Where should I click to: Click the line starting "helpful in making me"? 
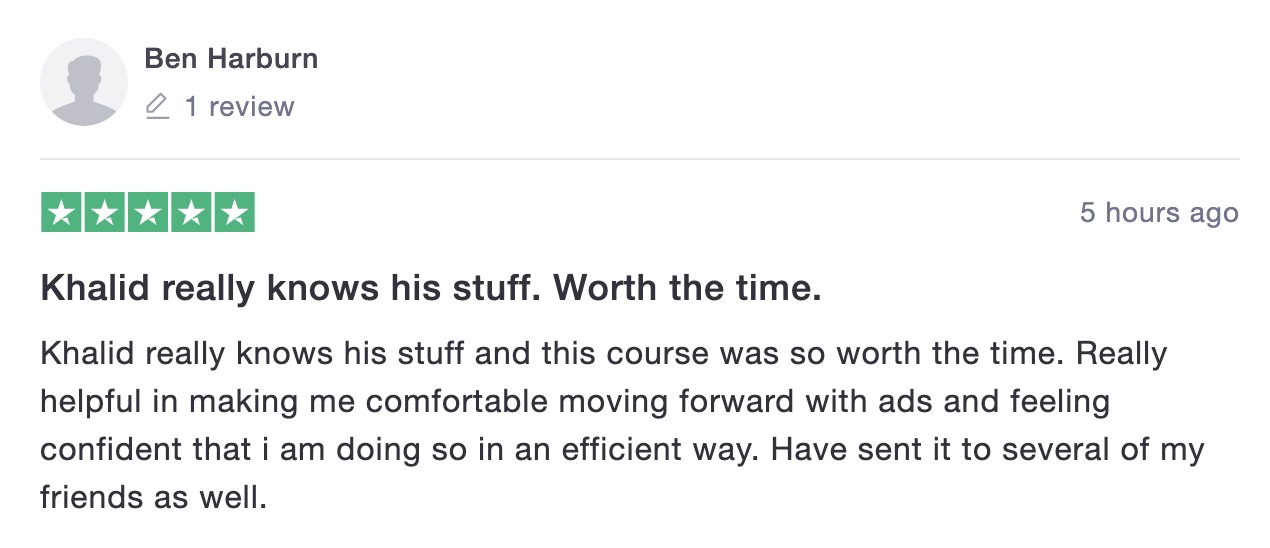tap(575, 402)
